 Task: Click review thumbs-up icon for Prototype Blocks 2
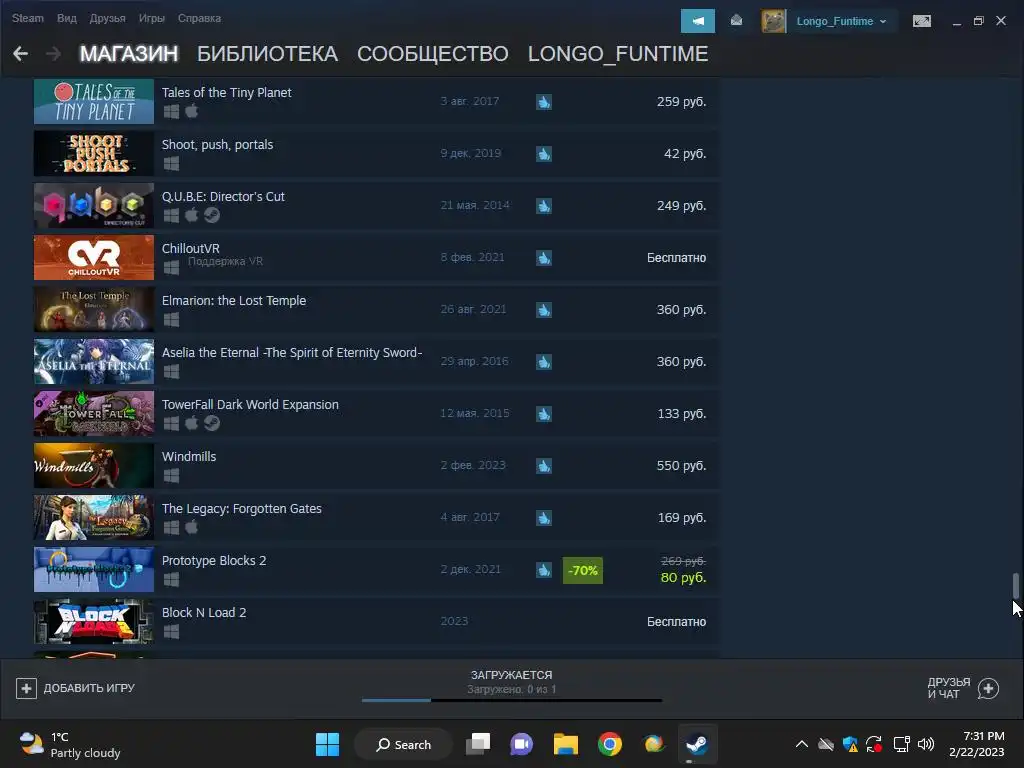click(x=543, y=569)
